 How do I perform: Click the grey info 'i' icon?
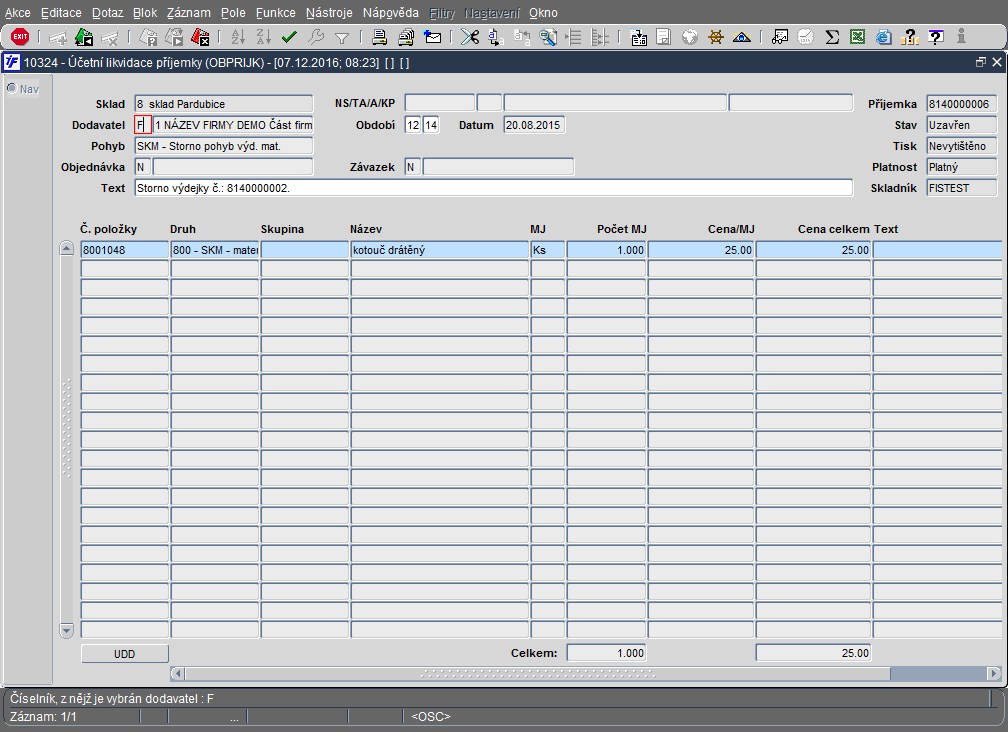(961, 37)
